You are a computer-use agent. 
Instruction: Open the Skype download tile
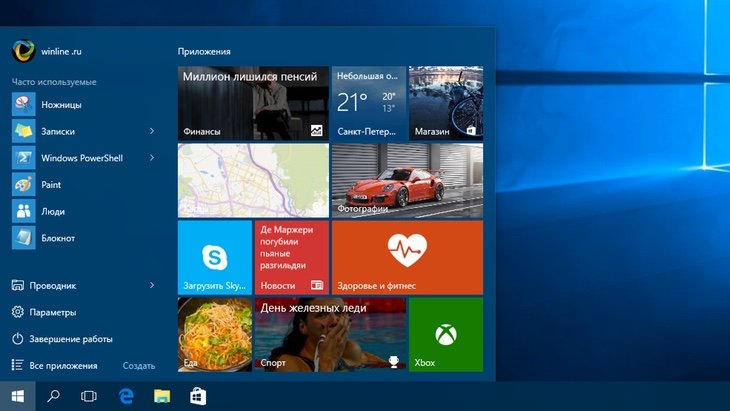point(215,257)
